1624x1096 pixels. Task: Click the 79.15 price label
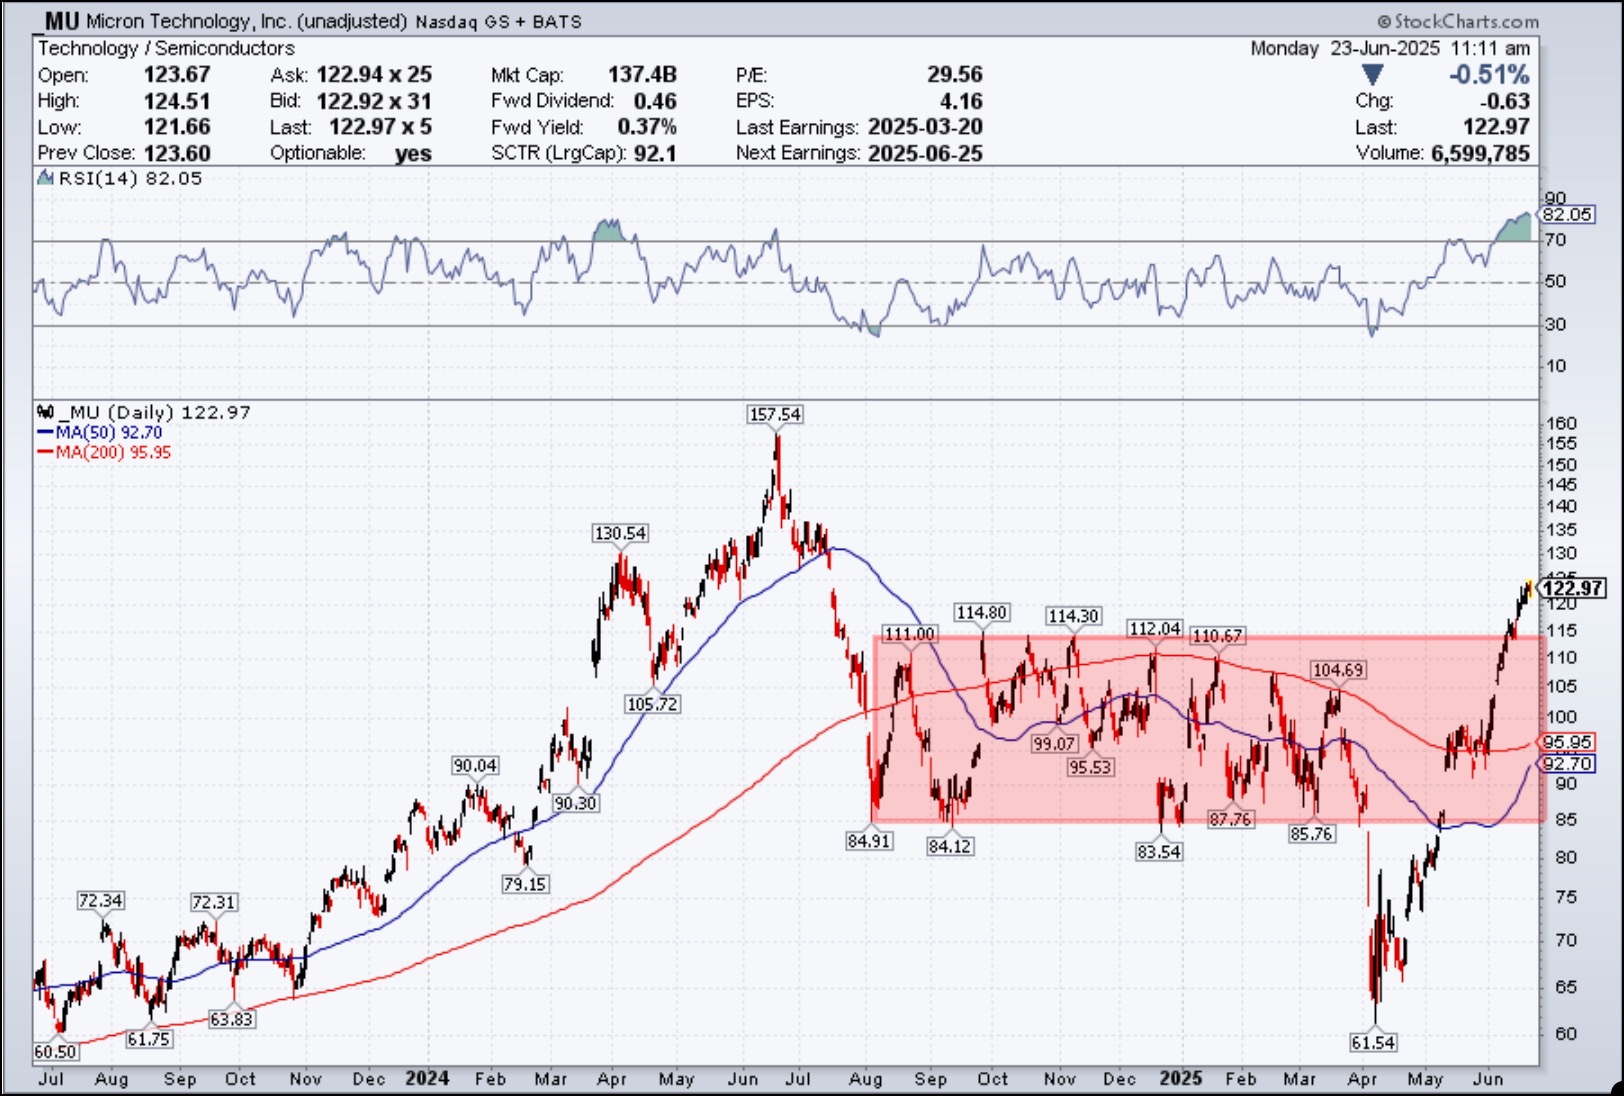pos(525,884)
